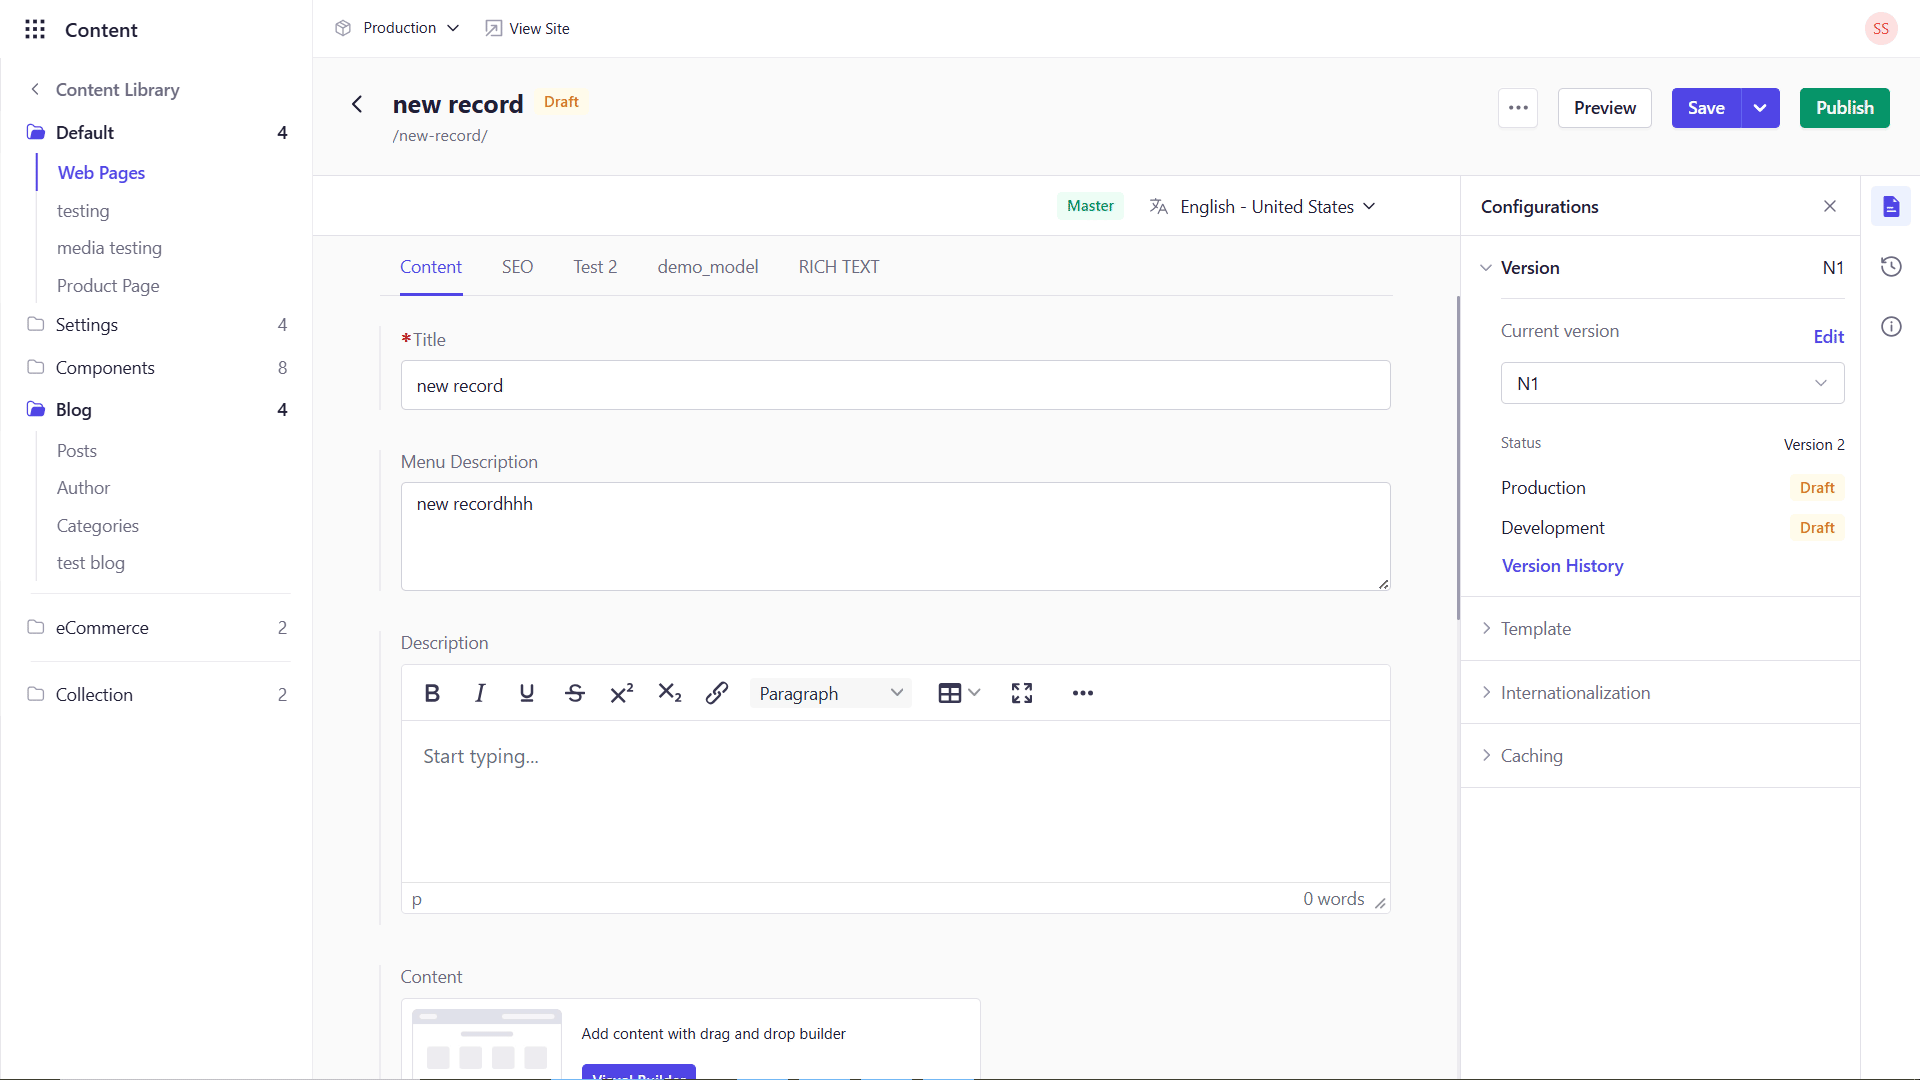Click the strikethrough icon
This screenshot has height=1080, width=1920.
pos(574,693)
